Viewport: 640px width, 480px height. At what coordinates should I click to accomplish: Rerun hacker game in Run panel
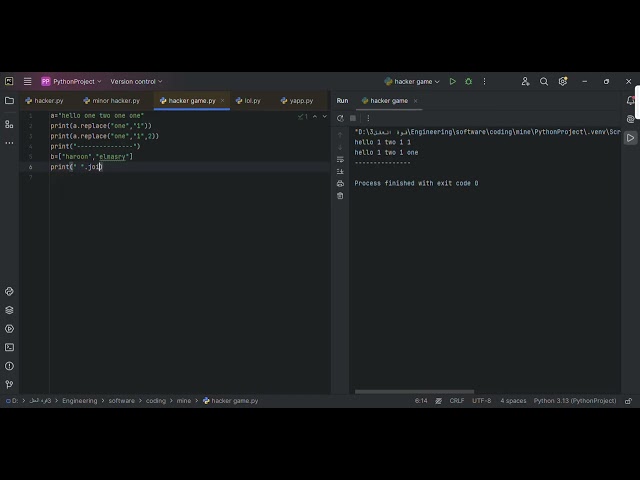tap(340, 118)
